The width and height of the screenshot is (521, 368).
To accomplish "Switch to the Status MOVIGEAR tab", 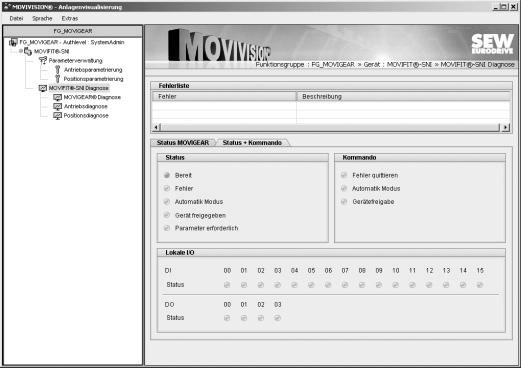I will (x=183, y=143).
